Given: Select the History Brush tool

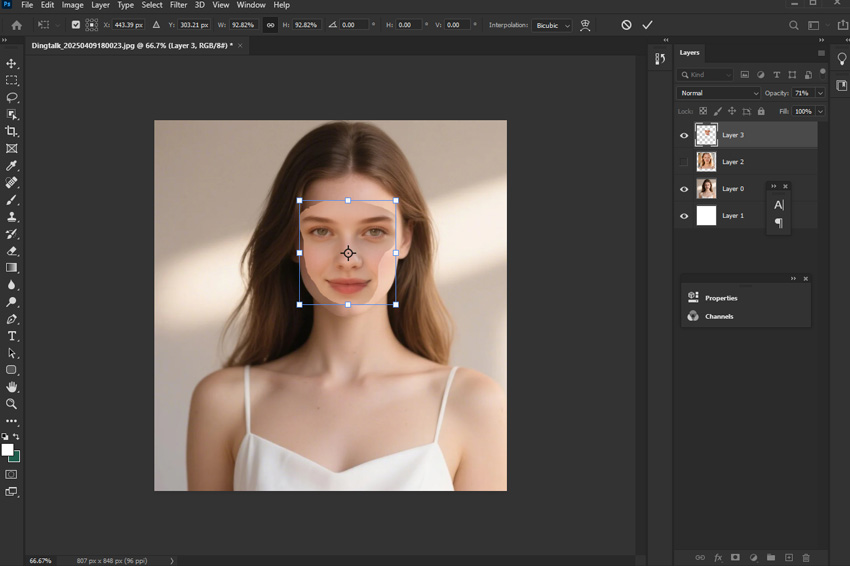Looking at the screenshot, I should [11, 234].
